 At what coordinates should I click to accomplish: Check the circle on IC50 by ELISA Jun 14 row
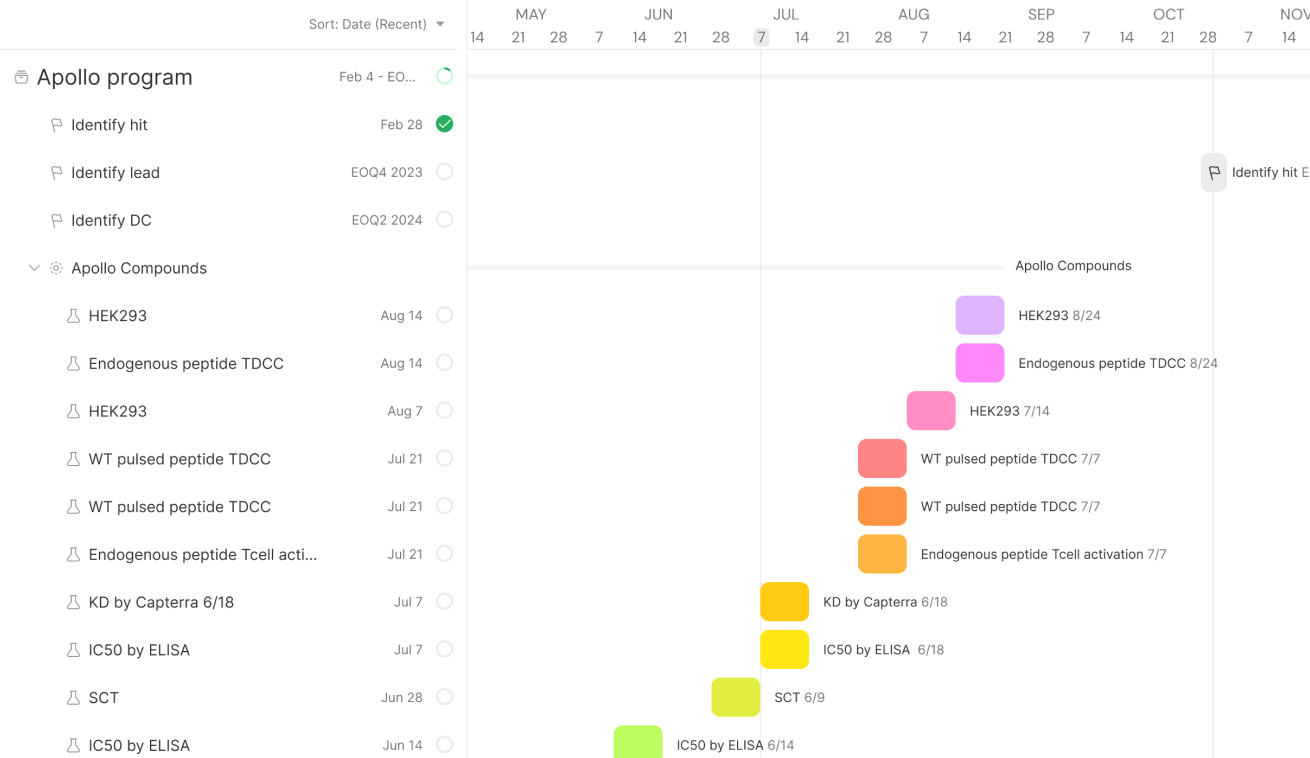point(445,745)
